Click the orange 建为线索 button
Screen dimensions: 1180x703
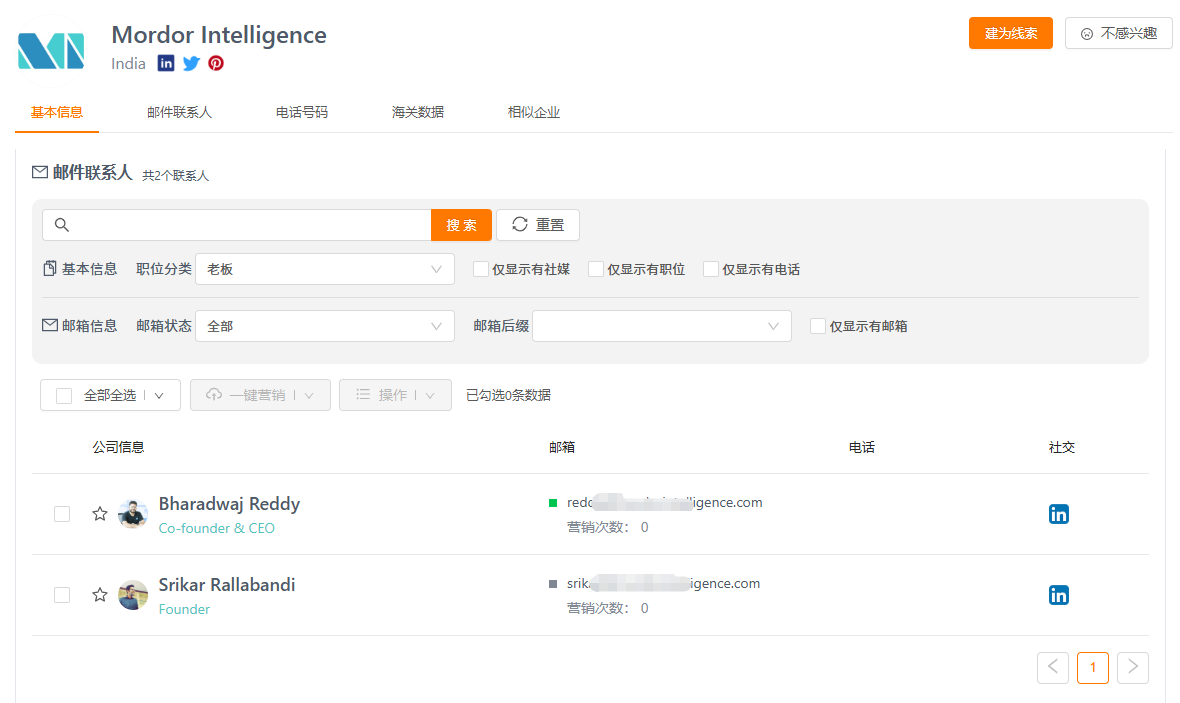pos(1011,33)
